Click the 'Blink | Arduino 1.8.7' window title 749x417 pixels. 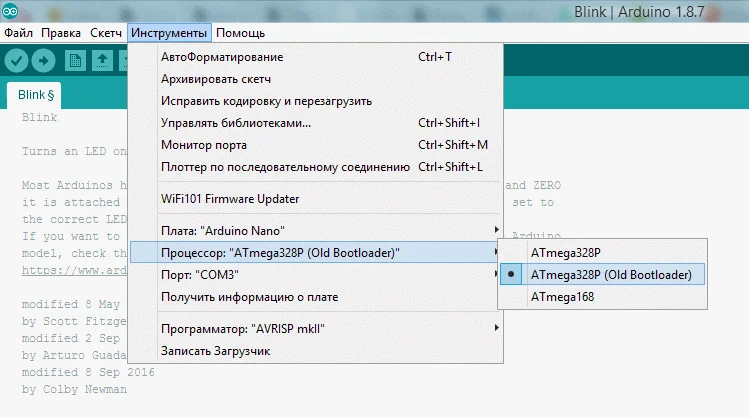[639, 11]
